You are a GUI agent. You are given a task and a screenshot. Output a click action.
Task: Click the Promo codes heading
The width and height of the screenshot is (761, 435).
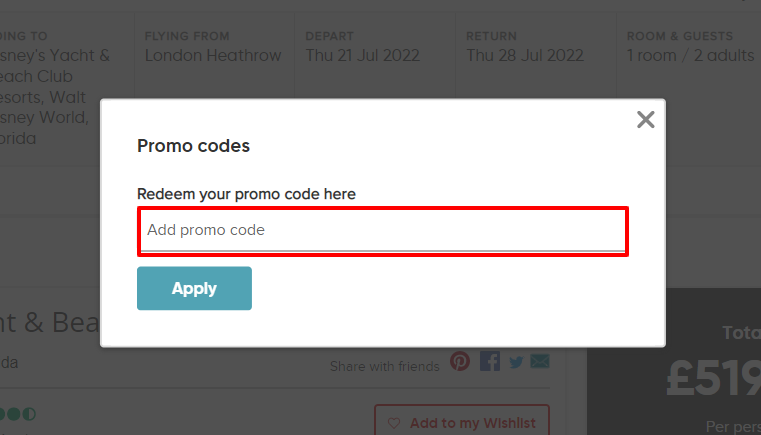tap(193, 146)
